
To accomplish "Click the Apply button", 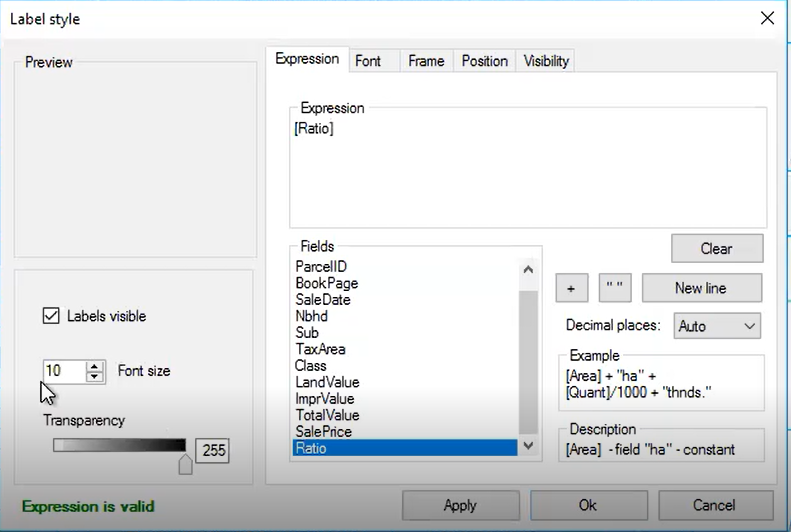I will coord(460,505).
